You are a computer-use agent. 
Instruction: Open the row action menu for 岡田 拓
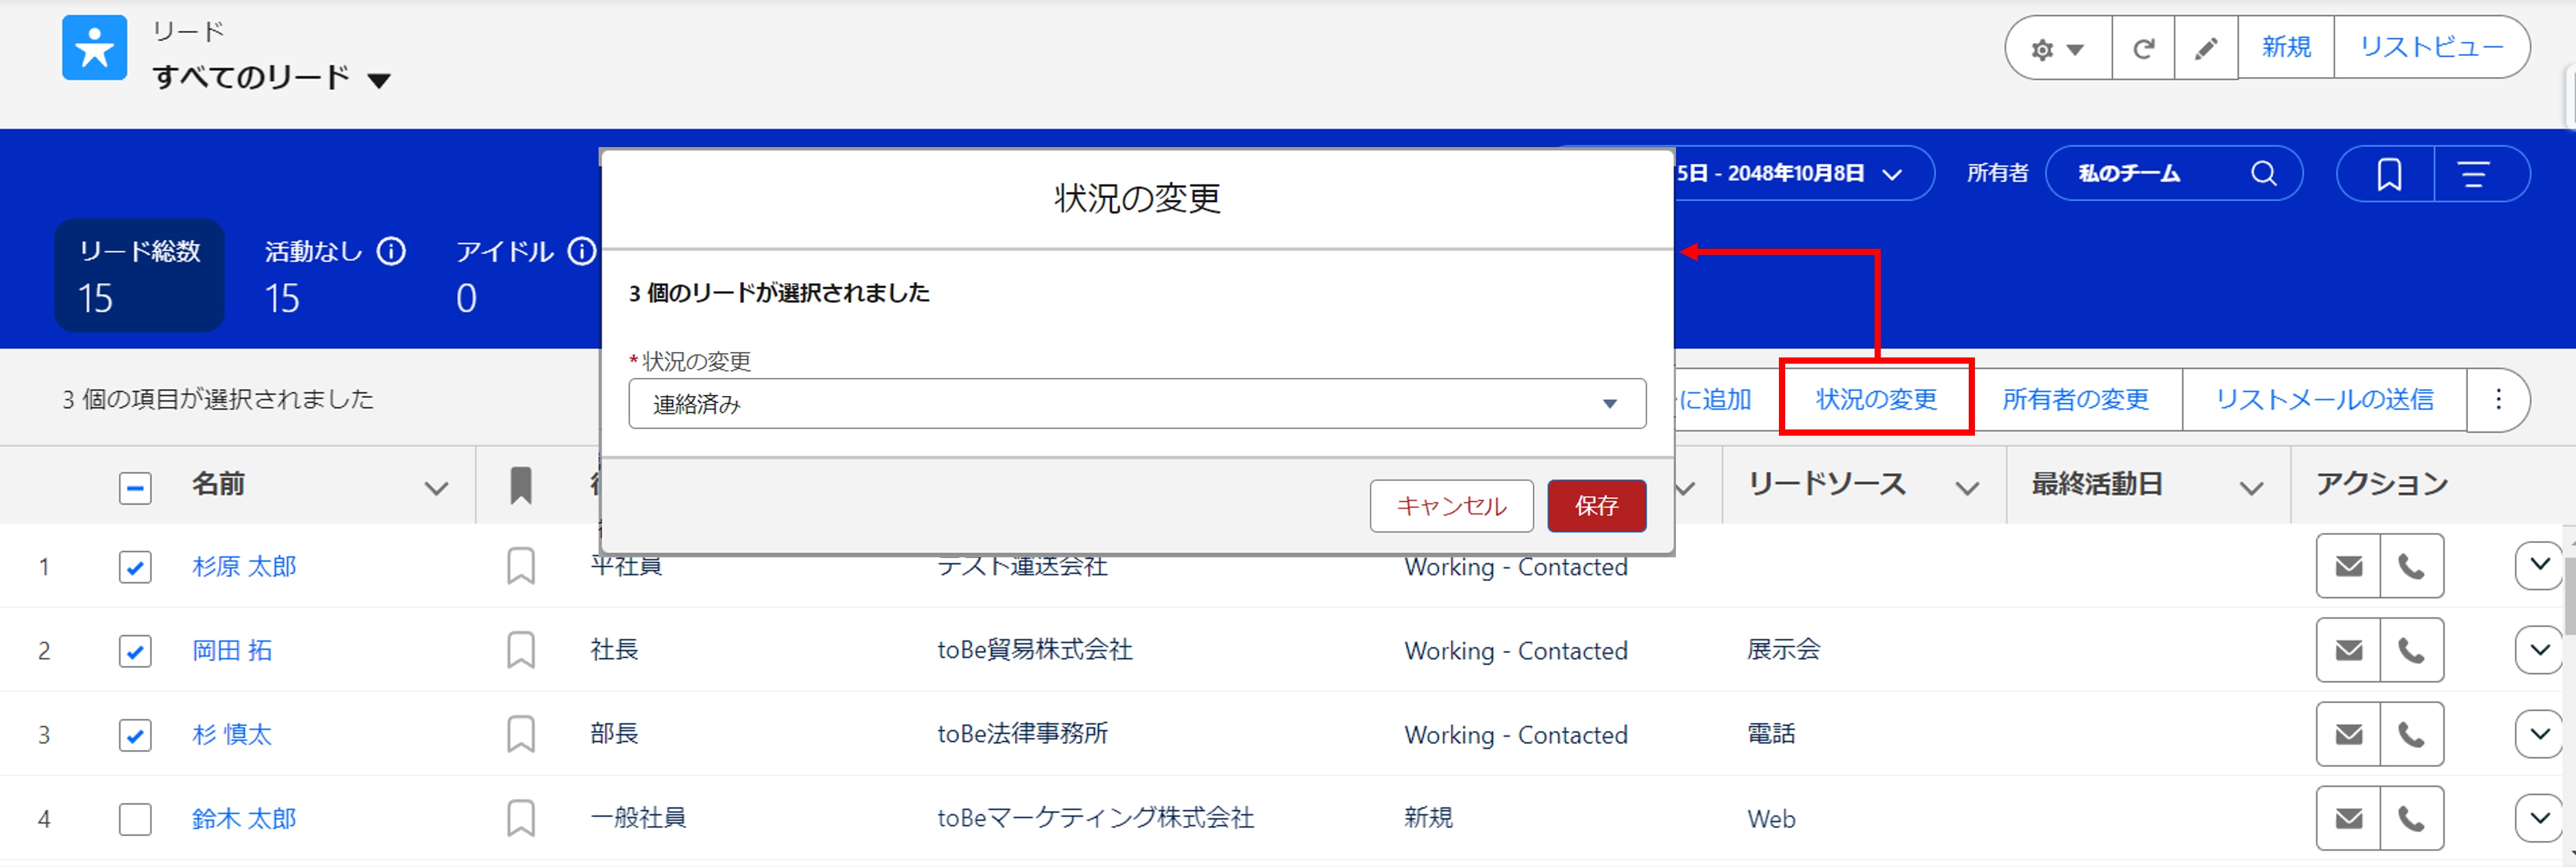click(x=2538, y=650)
